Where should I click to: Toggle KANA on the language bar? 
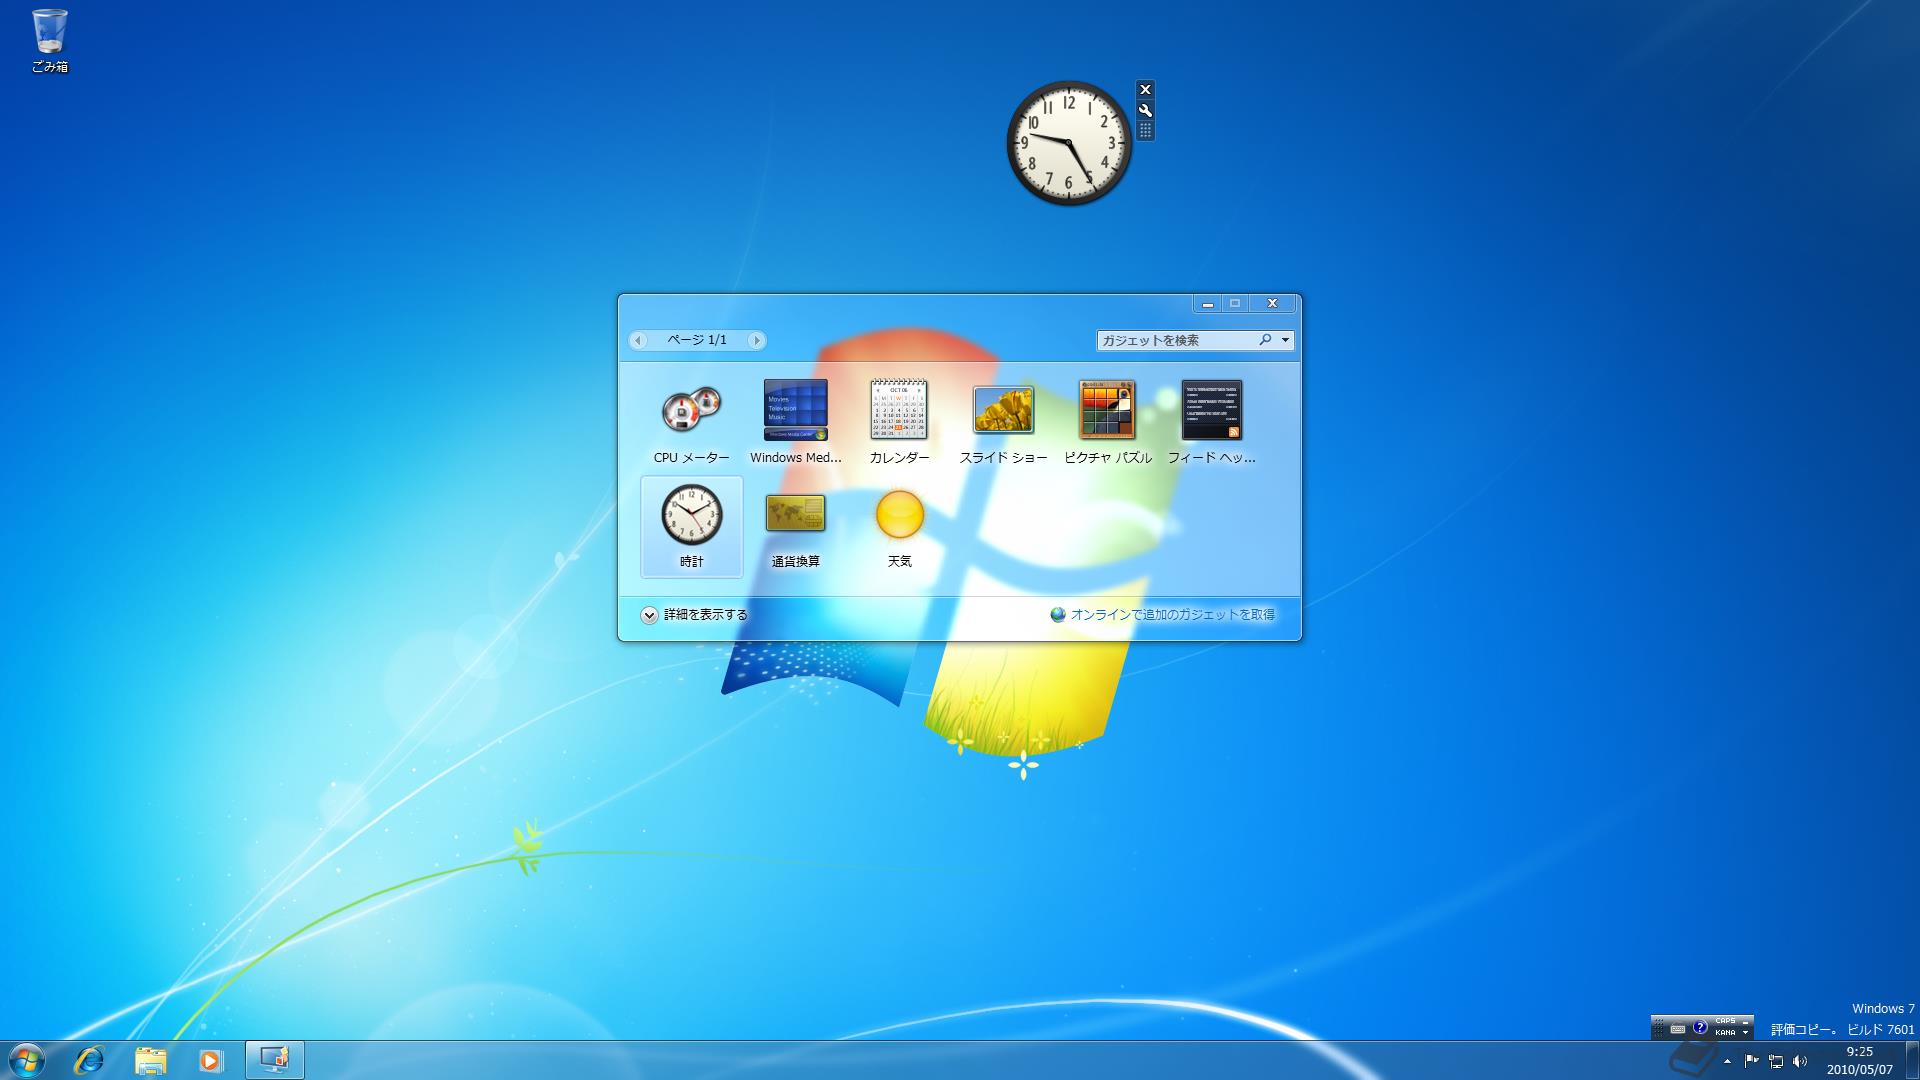1725,1032
